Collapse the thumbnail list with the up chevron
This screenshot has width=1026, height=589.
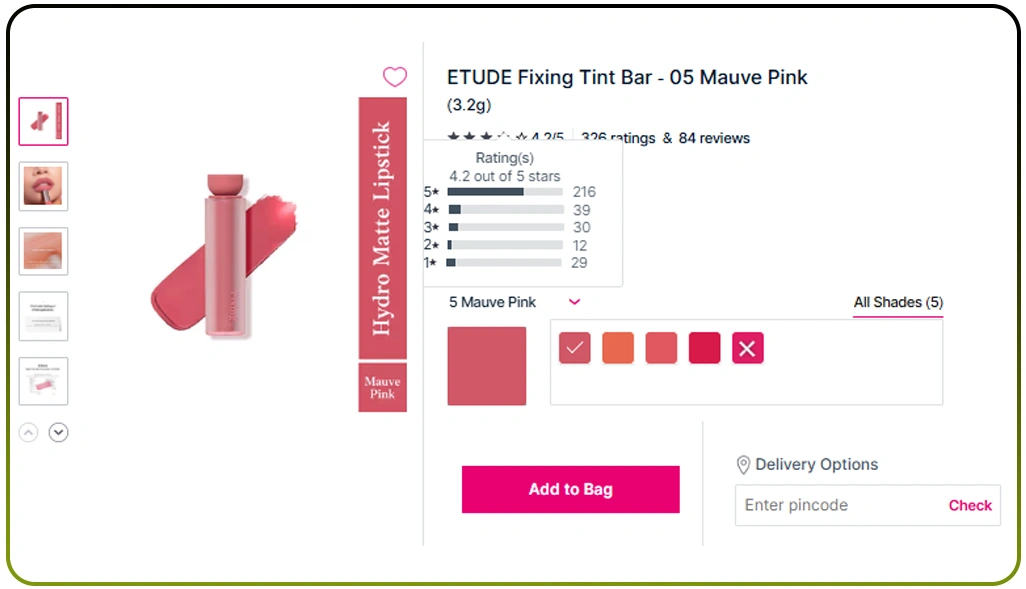(28, 432)
